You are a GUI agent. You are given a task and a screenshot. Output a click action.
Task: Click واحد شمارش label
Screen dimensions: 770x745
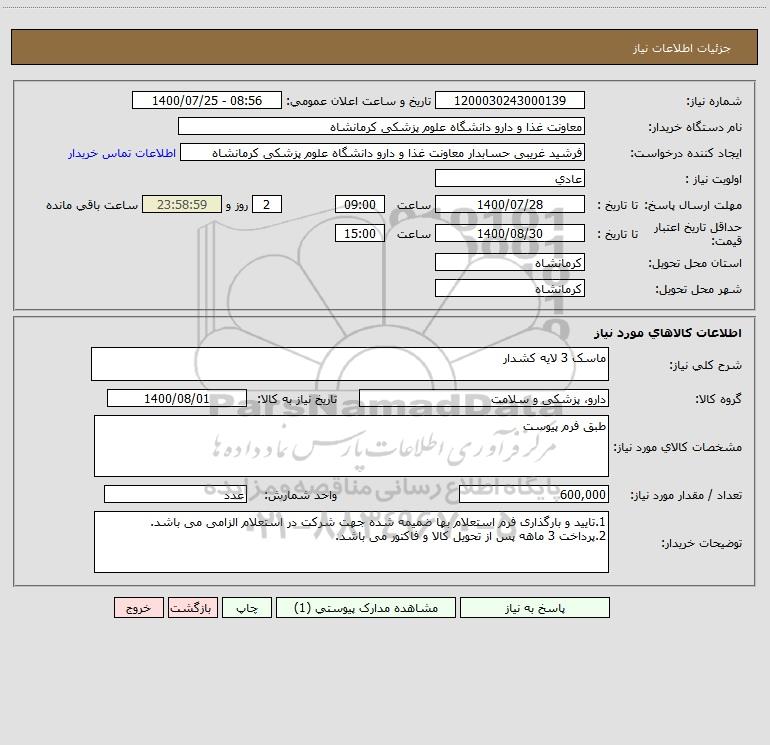click(301, 495)
